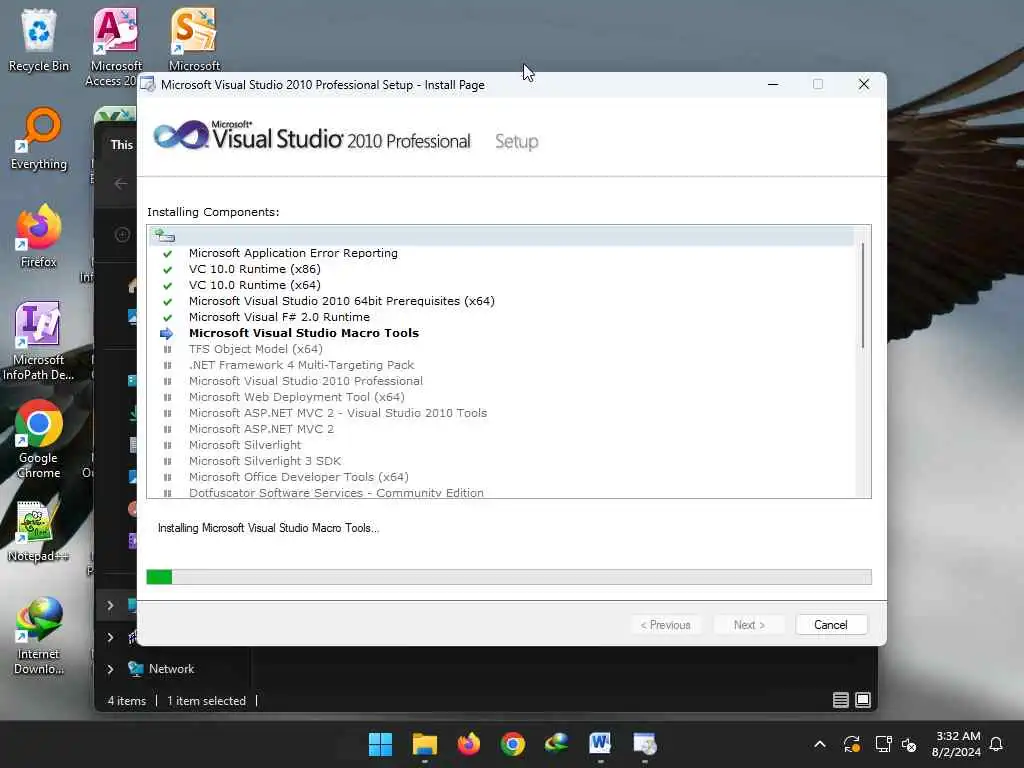Show hidden system tray icons
The height and width of the screenshot is (768, 1024).
point(820,744)
